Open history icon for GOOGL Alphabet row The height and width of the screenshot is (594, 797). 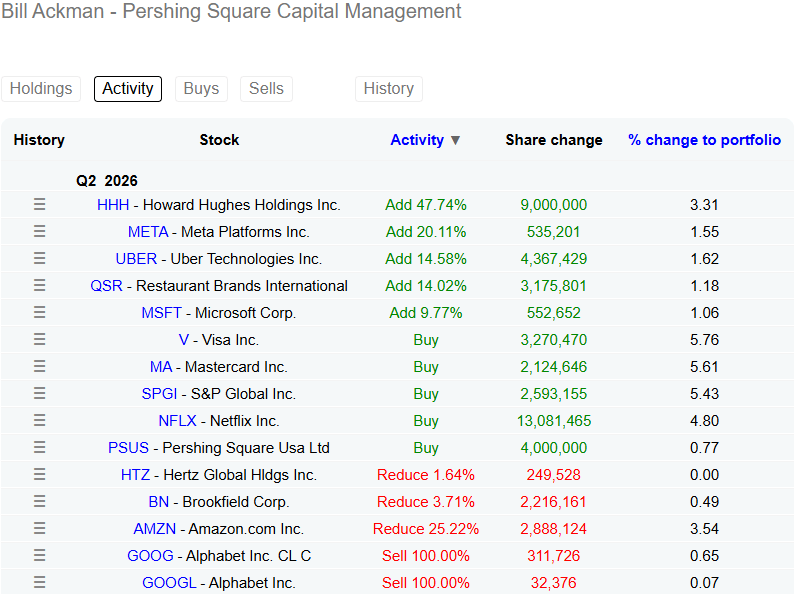40,582
